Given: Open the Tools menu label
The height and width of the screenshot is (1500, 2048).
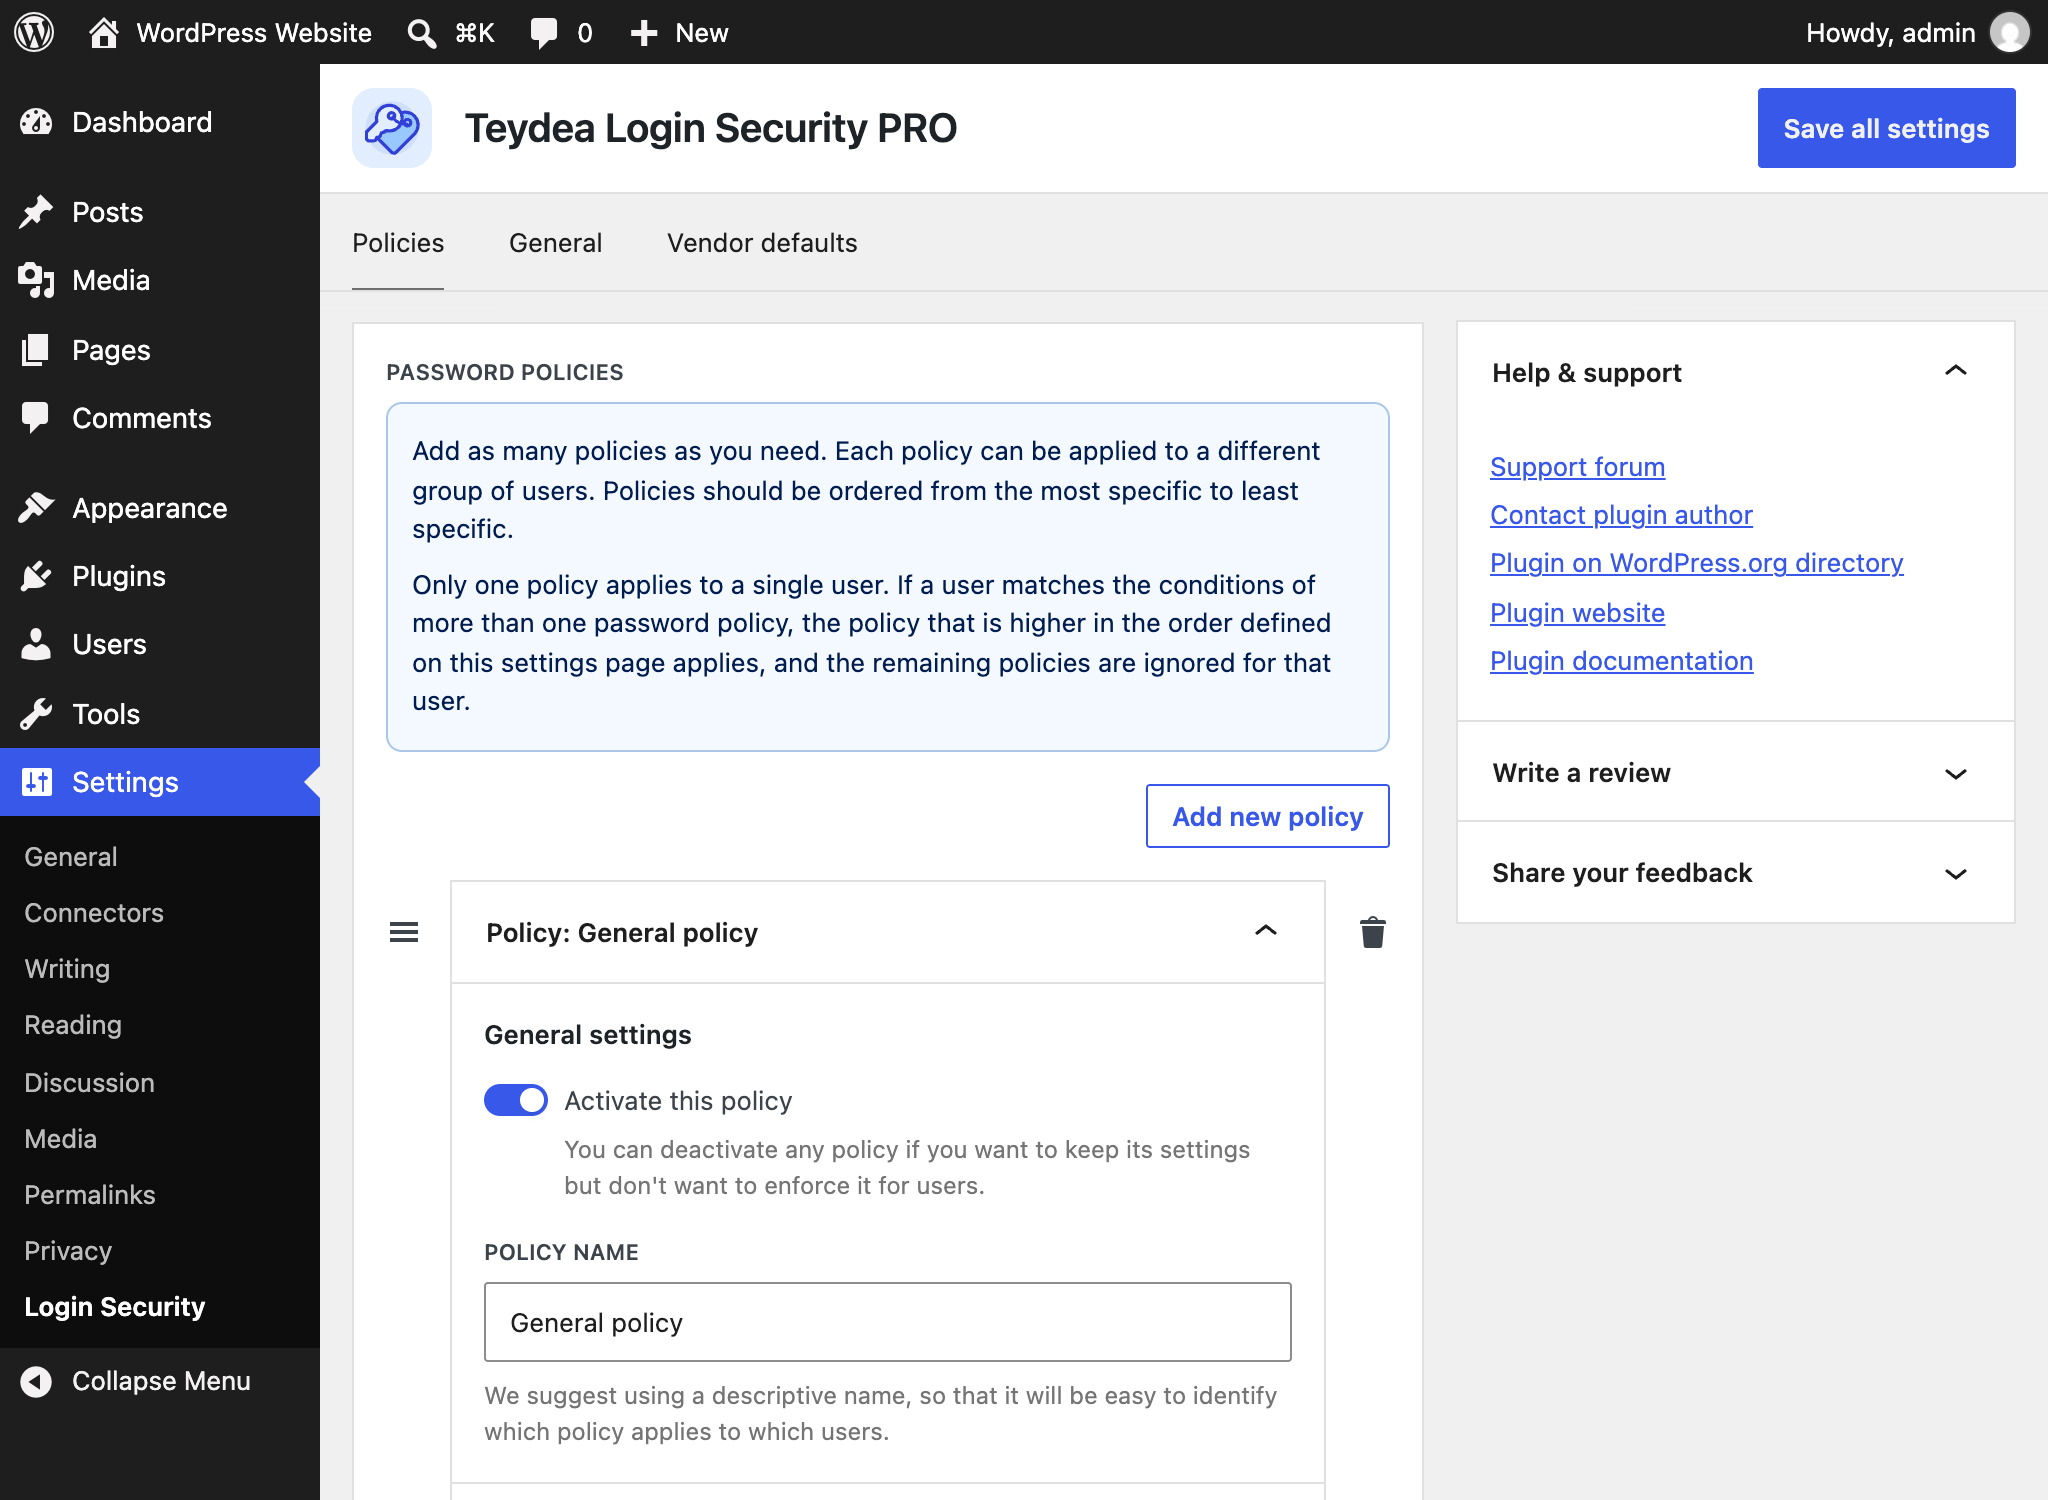Looking at the screenshot, I should point(106,714).
